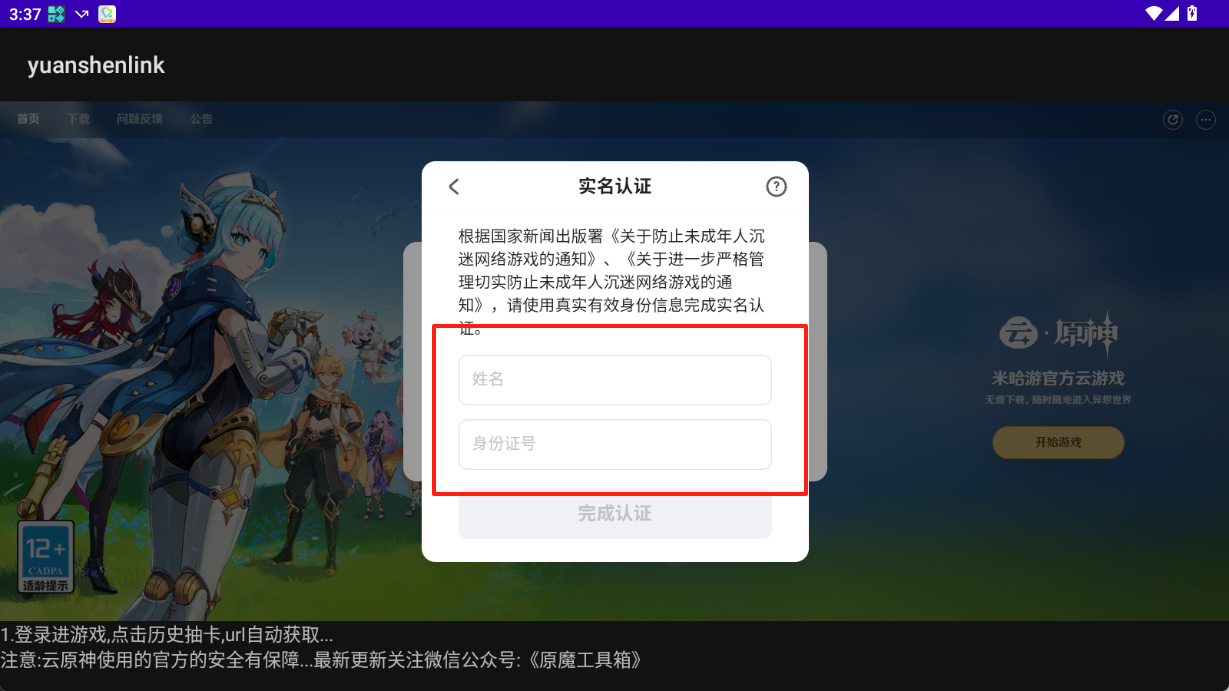Select the 首页 tab
This screenshot has height=691, width=1229.
click(x=28, y=119)
